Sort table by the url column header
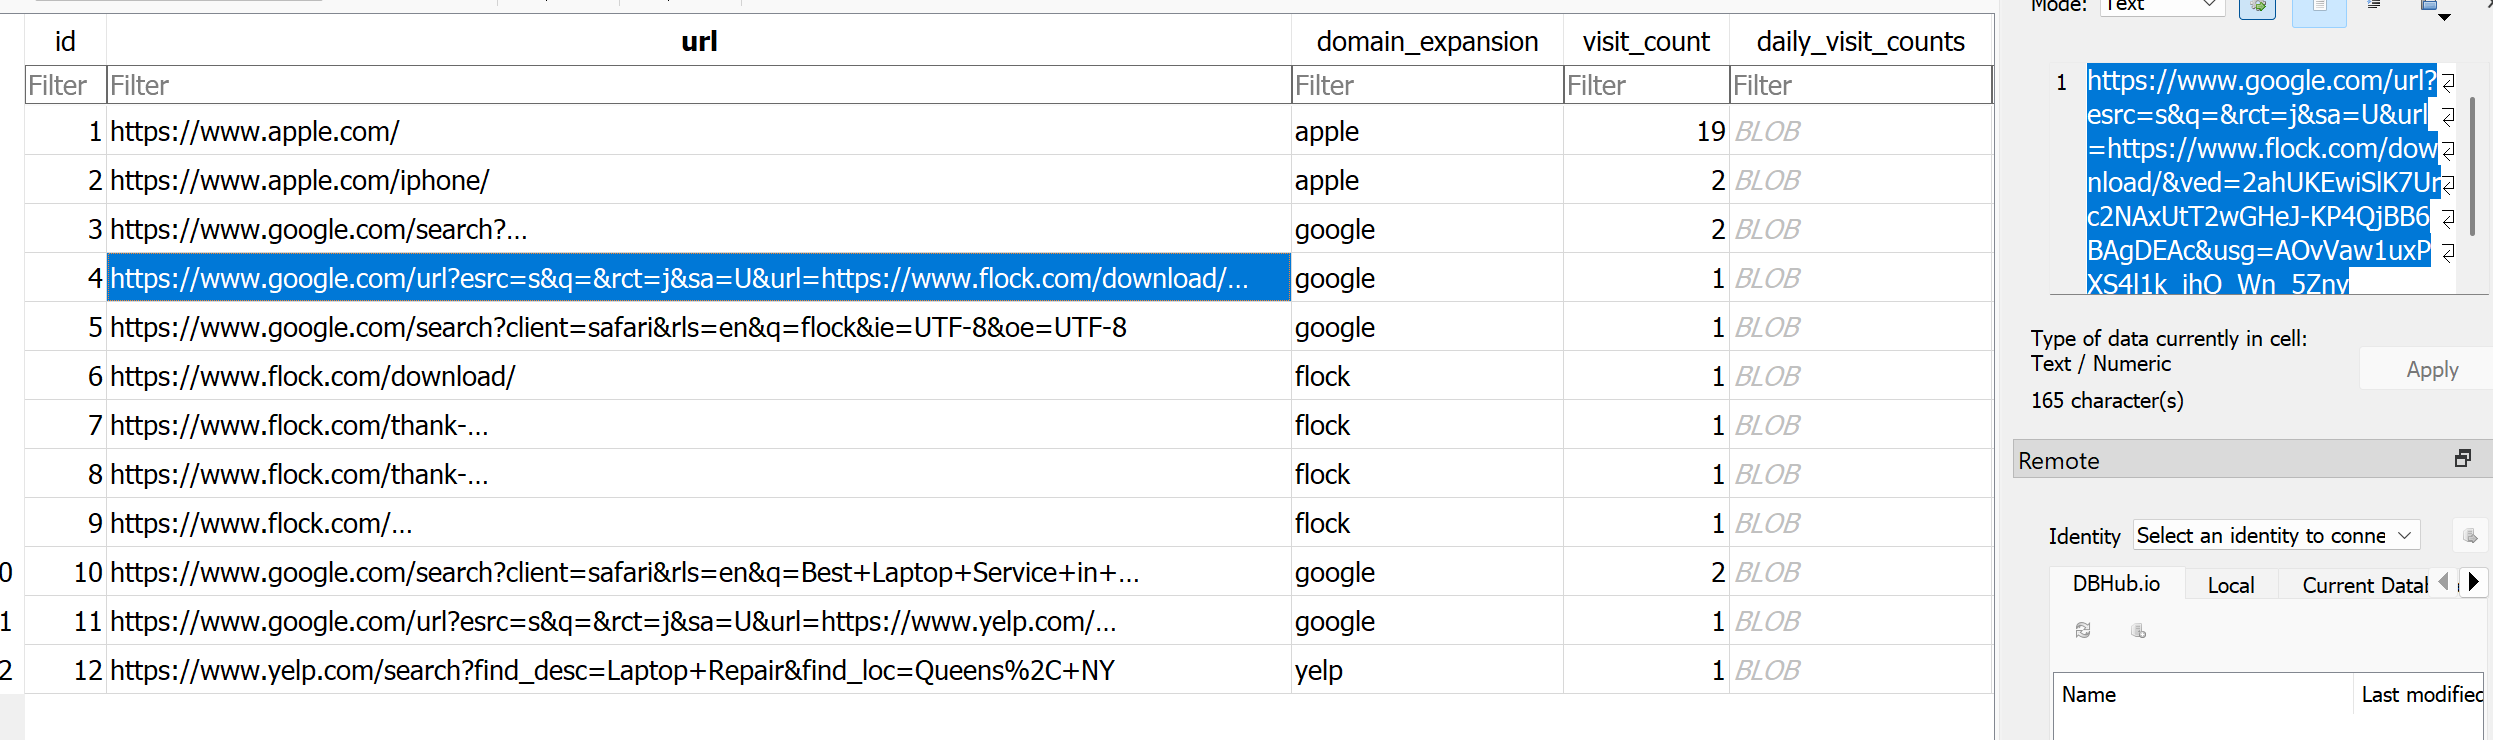This screenshot has height=740, width=2493. 699,42
